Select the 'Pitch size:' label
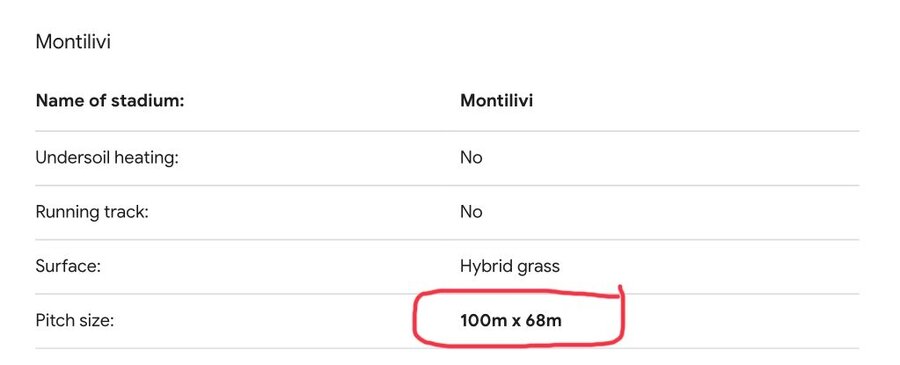The height and width of the screenshot is (365, 900). (x=75, y=321)
